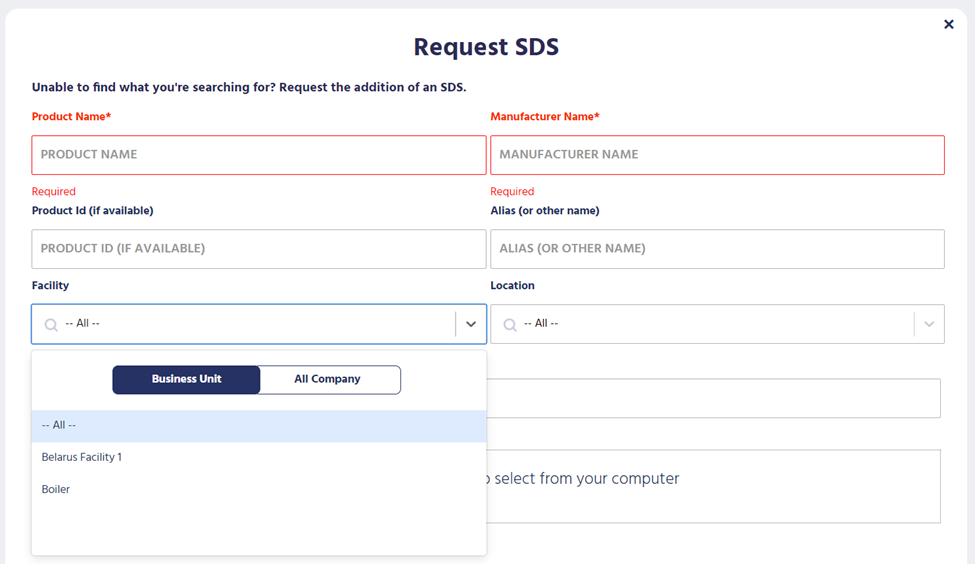Click the empty text field below Location
975x564 pixels.
712,398
